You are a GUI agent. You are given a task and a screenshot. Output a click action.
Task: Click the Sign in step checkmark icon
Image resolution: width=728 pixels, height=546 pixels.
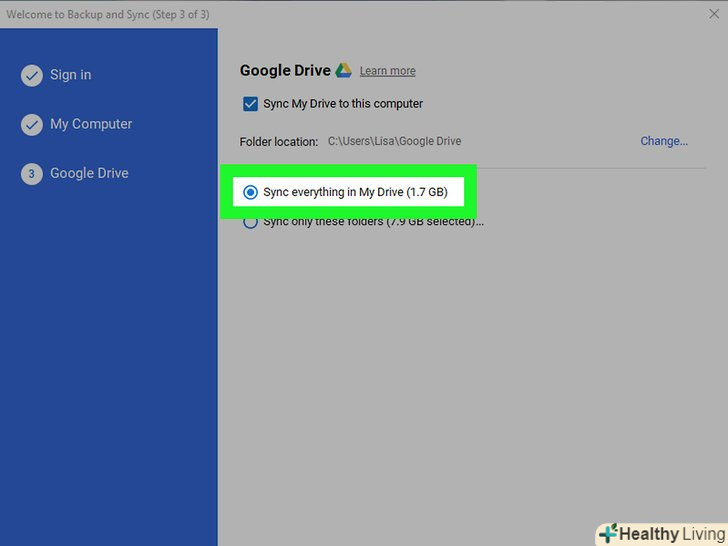click(32, 75)
